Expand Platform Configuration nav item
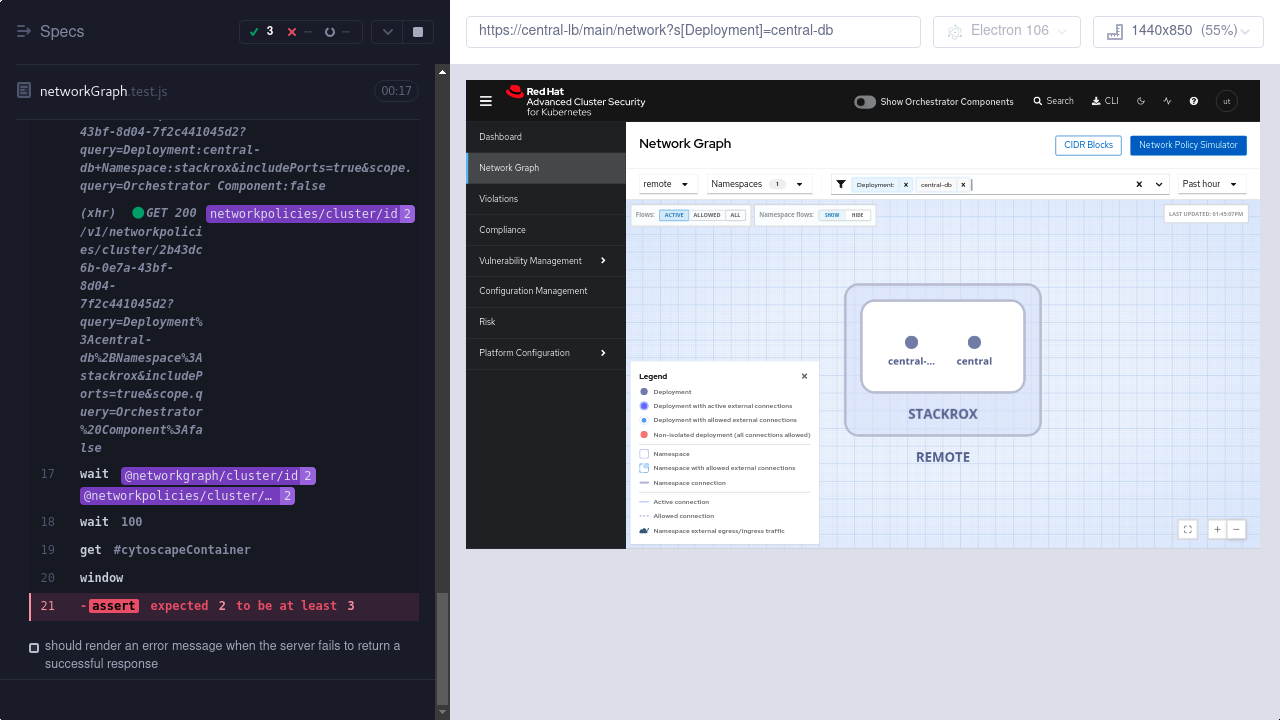Screen dimensions: 1280x720 pos(546,353)
